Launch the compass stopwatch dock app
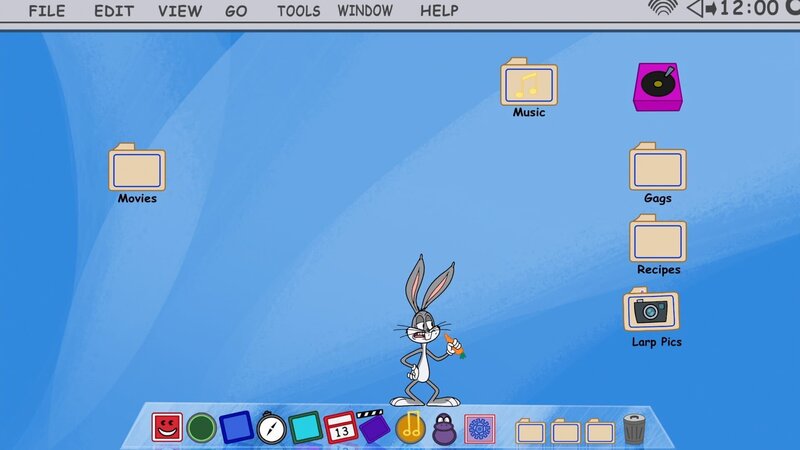The width and height of the screenshot is (800, 450). 271,428
